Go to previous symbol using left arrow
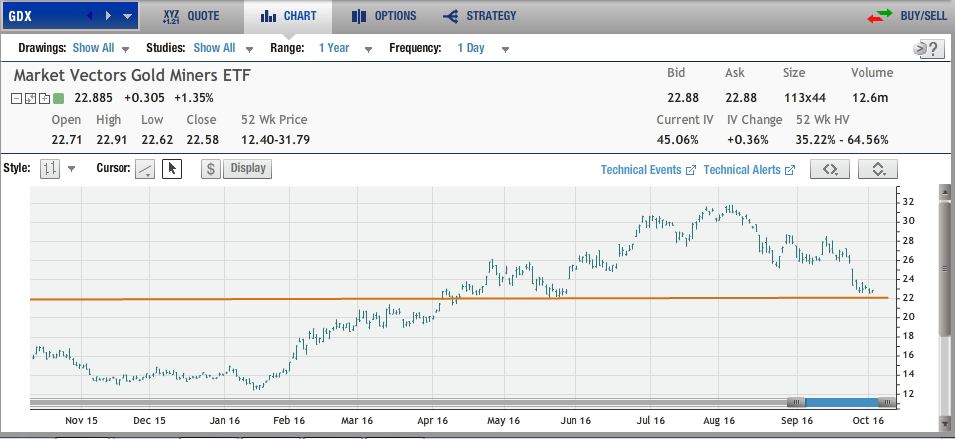Image resolution: width=955 pixels, height=439 pixels. coord(90,16)
